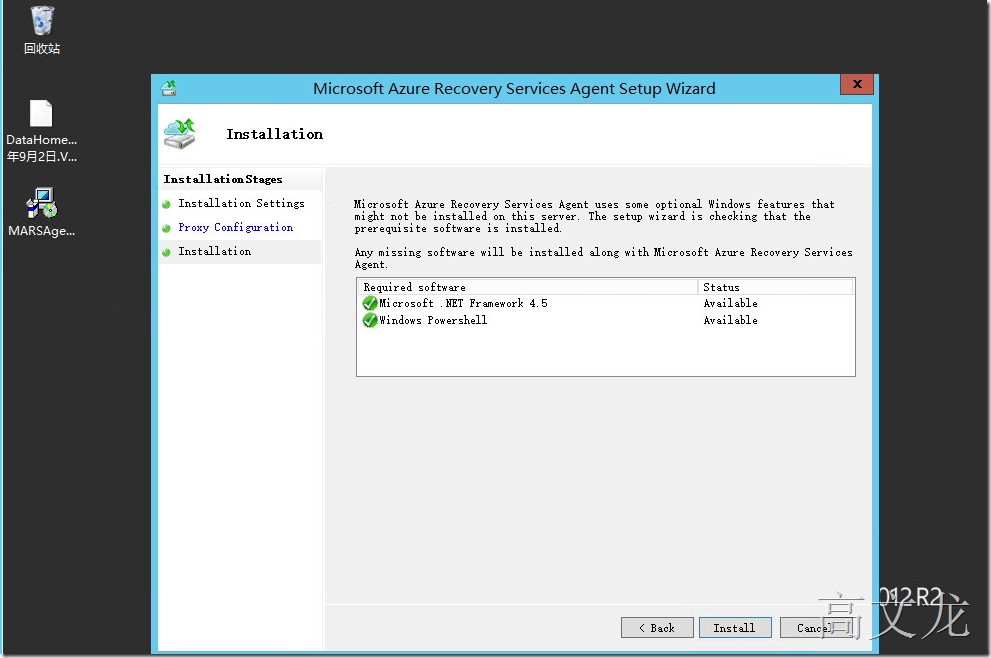Select the MARSAgent installer desktop icon

[x=41, y=212]
